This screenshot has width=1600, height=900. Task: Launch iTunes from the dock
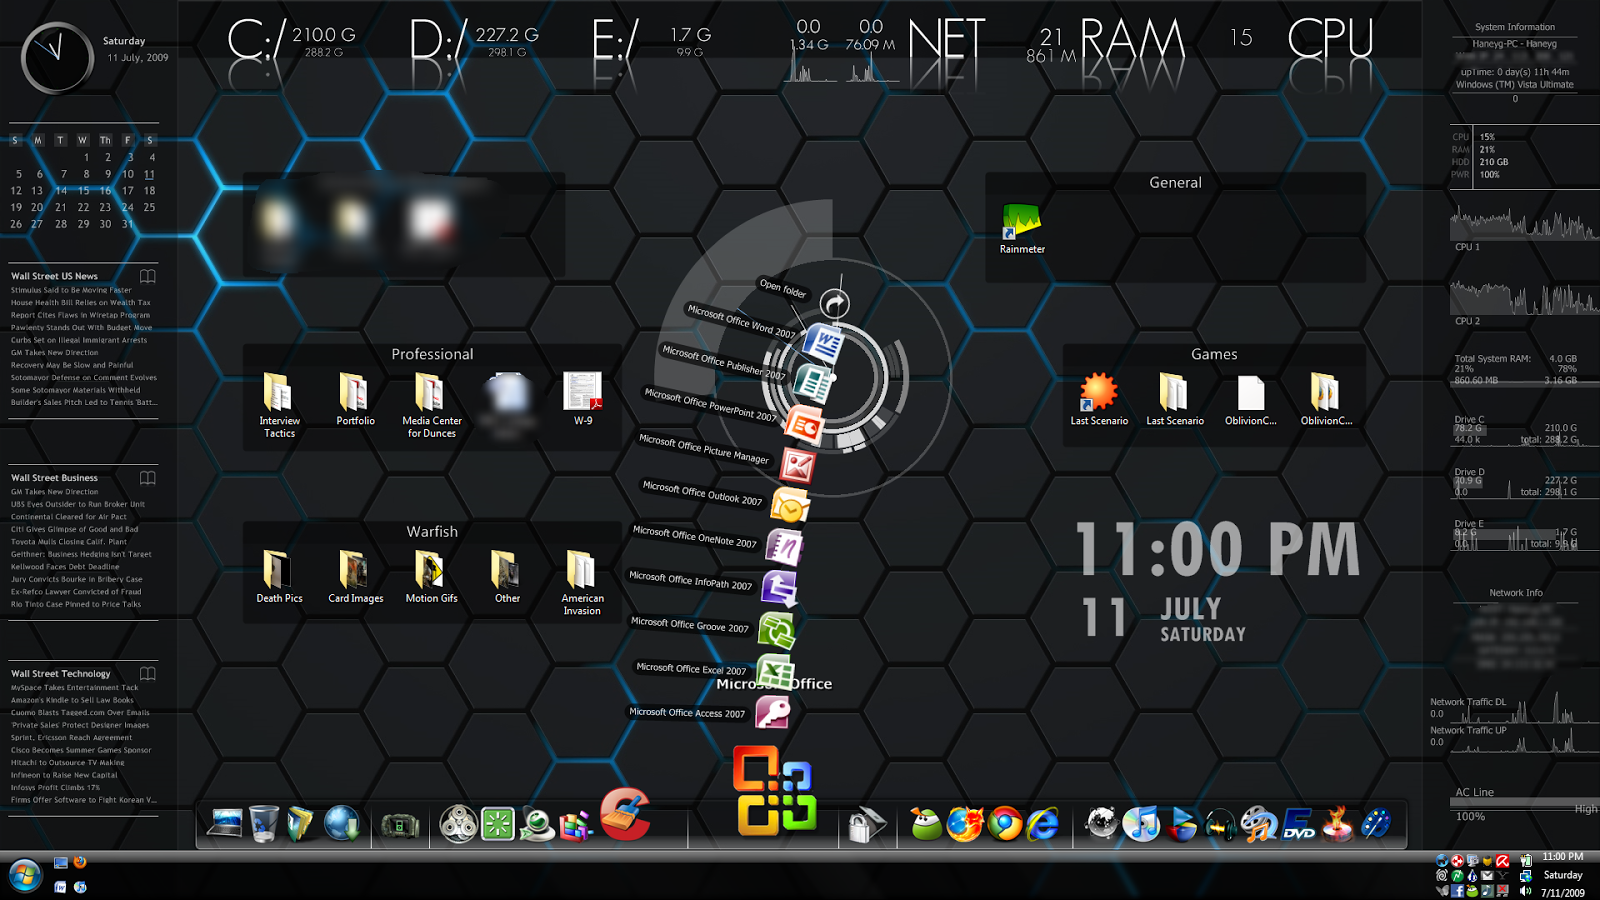tap(1141, 824)
